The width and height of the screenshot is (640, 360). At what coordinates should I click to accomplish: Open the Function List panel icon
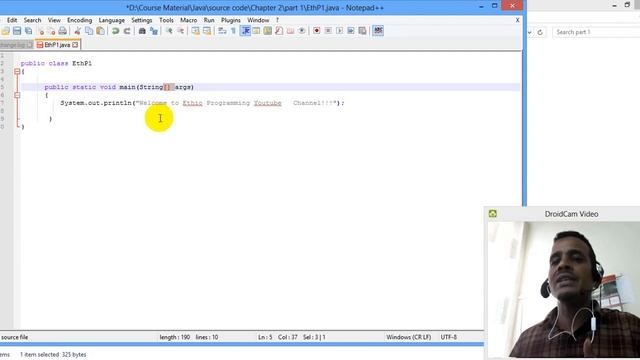pos(279,31)
